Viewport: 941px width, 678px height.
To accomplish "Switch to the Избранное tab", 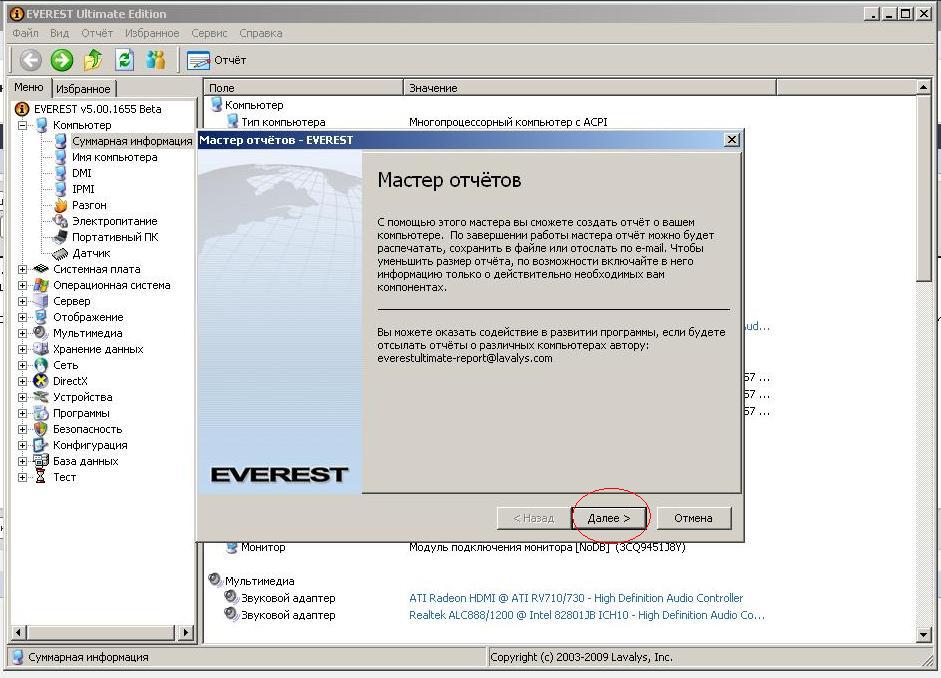I will point(83,89).
